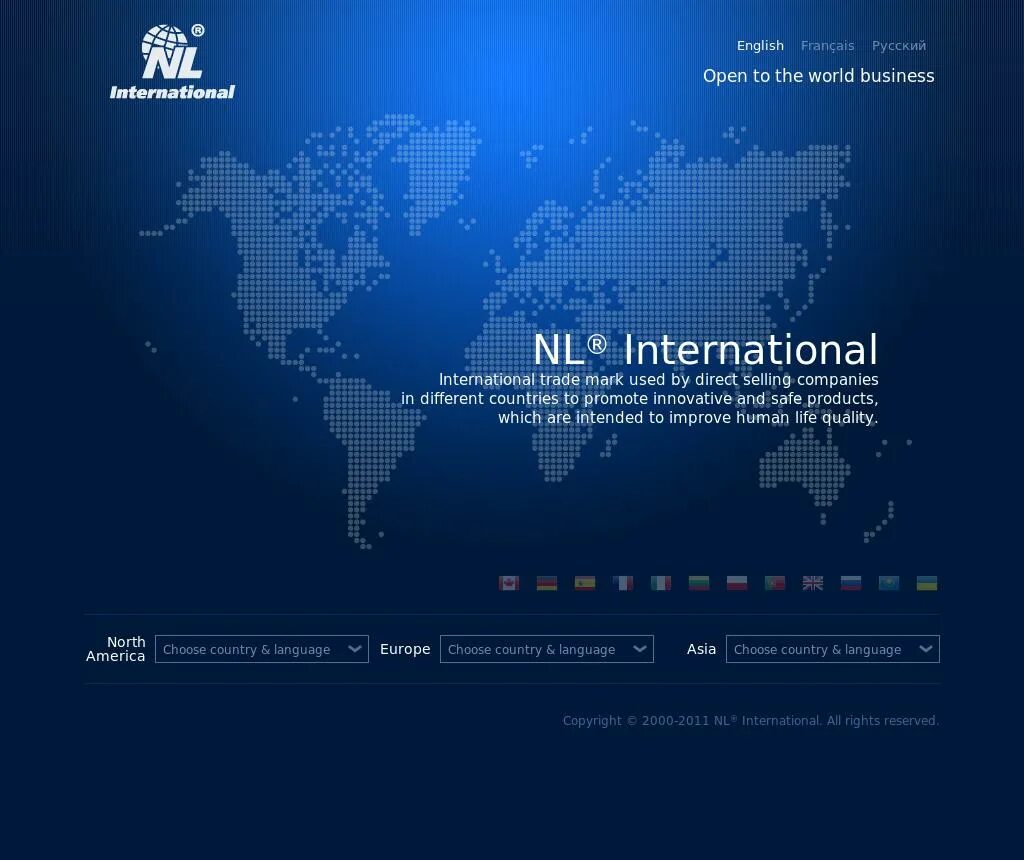This screenshot has width=1024, height=860.
Task: Click the NL International globe logo
Action: pos(172,62)
